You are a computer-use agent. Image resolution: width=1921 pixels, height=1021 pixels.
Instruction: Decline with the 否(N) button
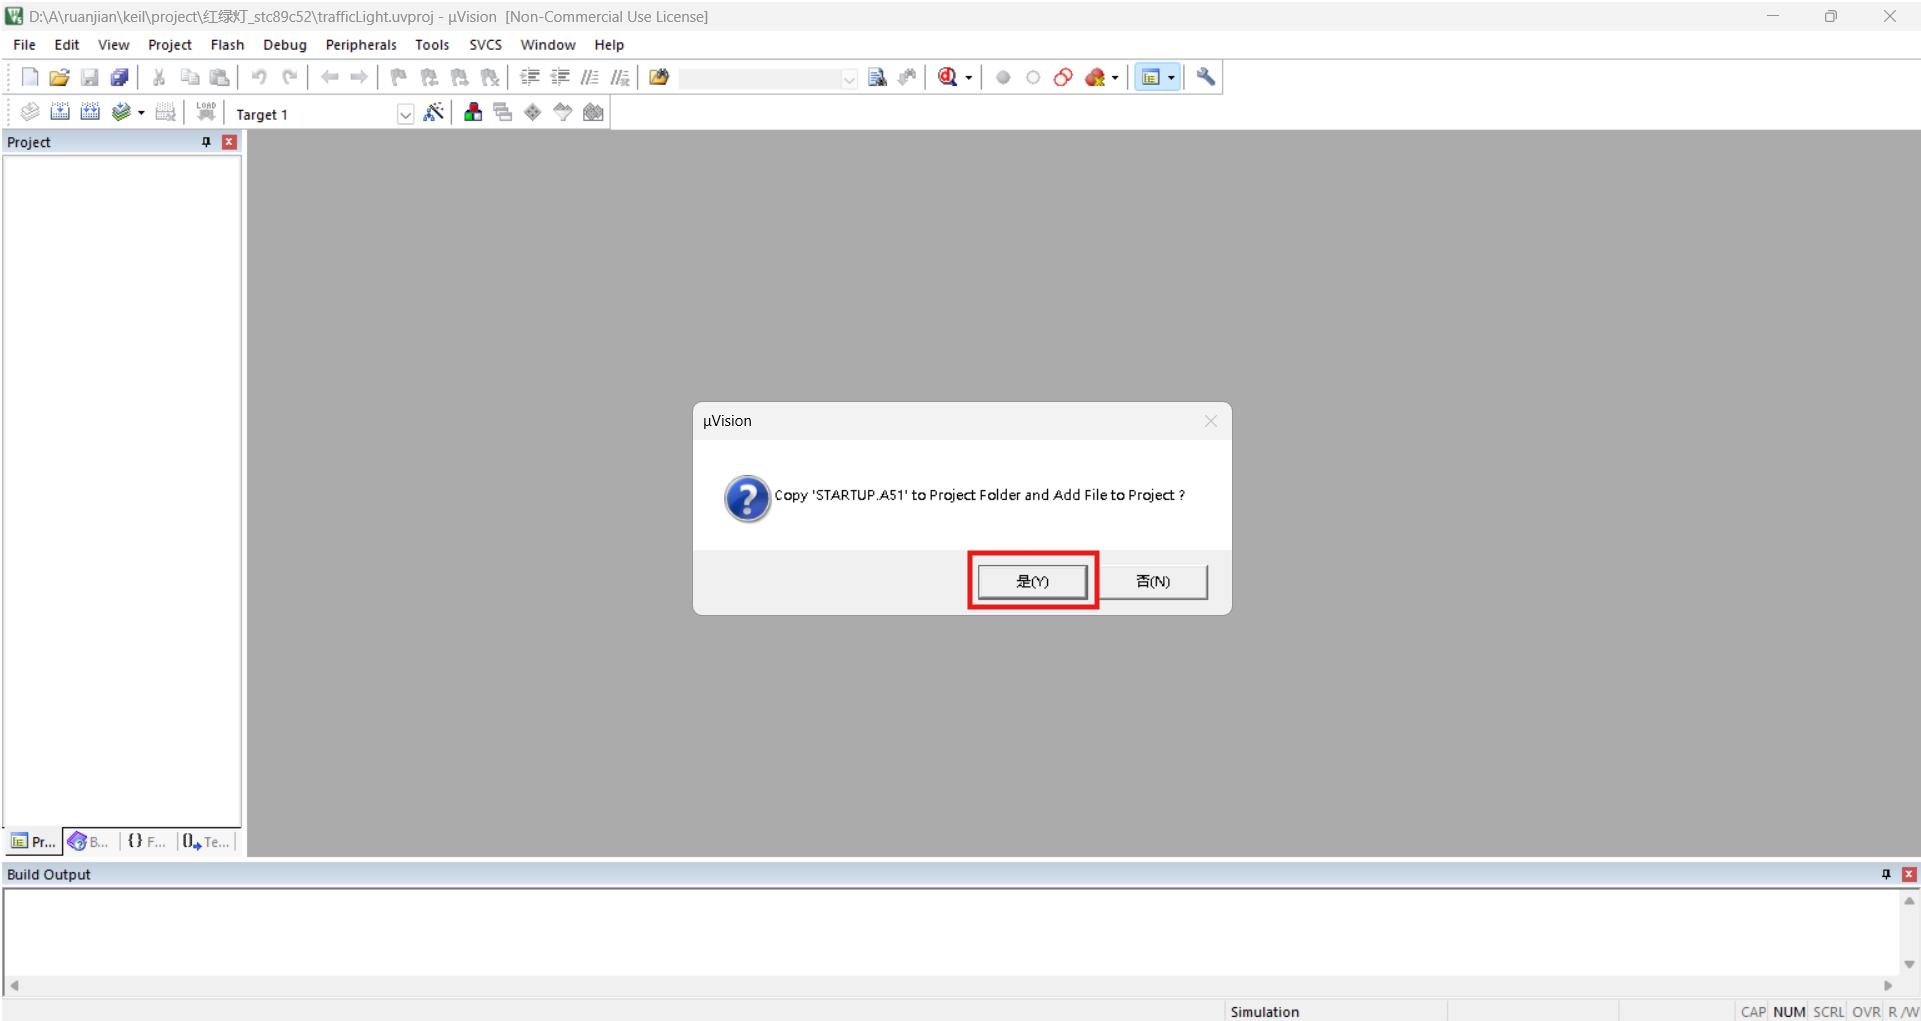(1153, 581)
